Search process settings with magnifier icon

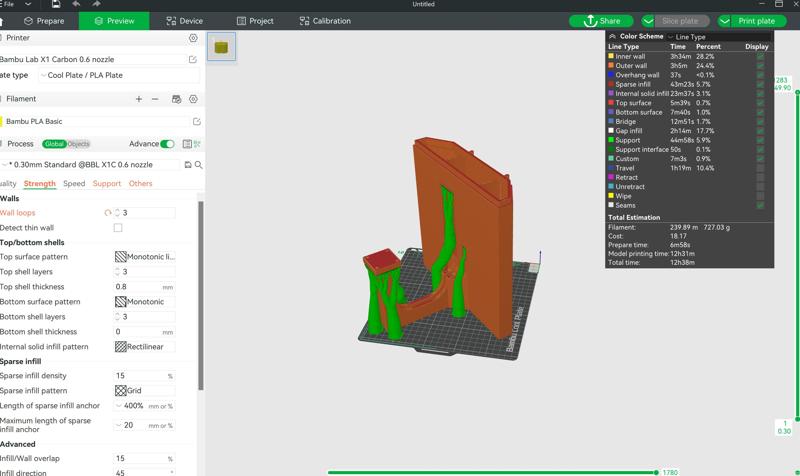pyautogui.click(x=198, y=165)
